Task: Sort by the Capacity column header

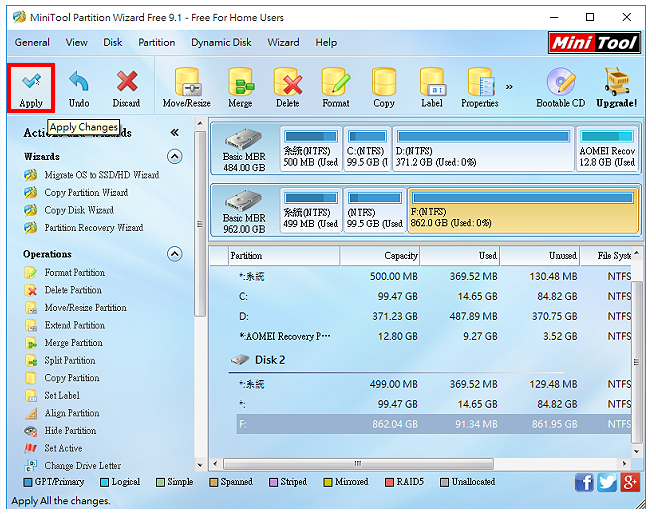Action: click(380, 256)
